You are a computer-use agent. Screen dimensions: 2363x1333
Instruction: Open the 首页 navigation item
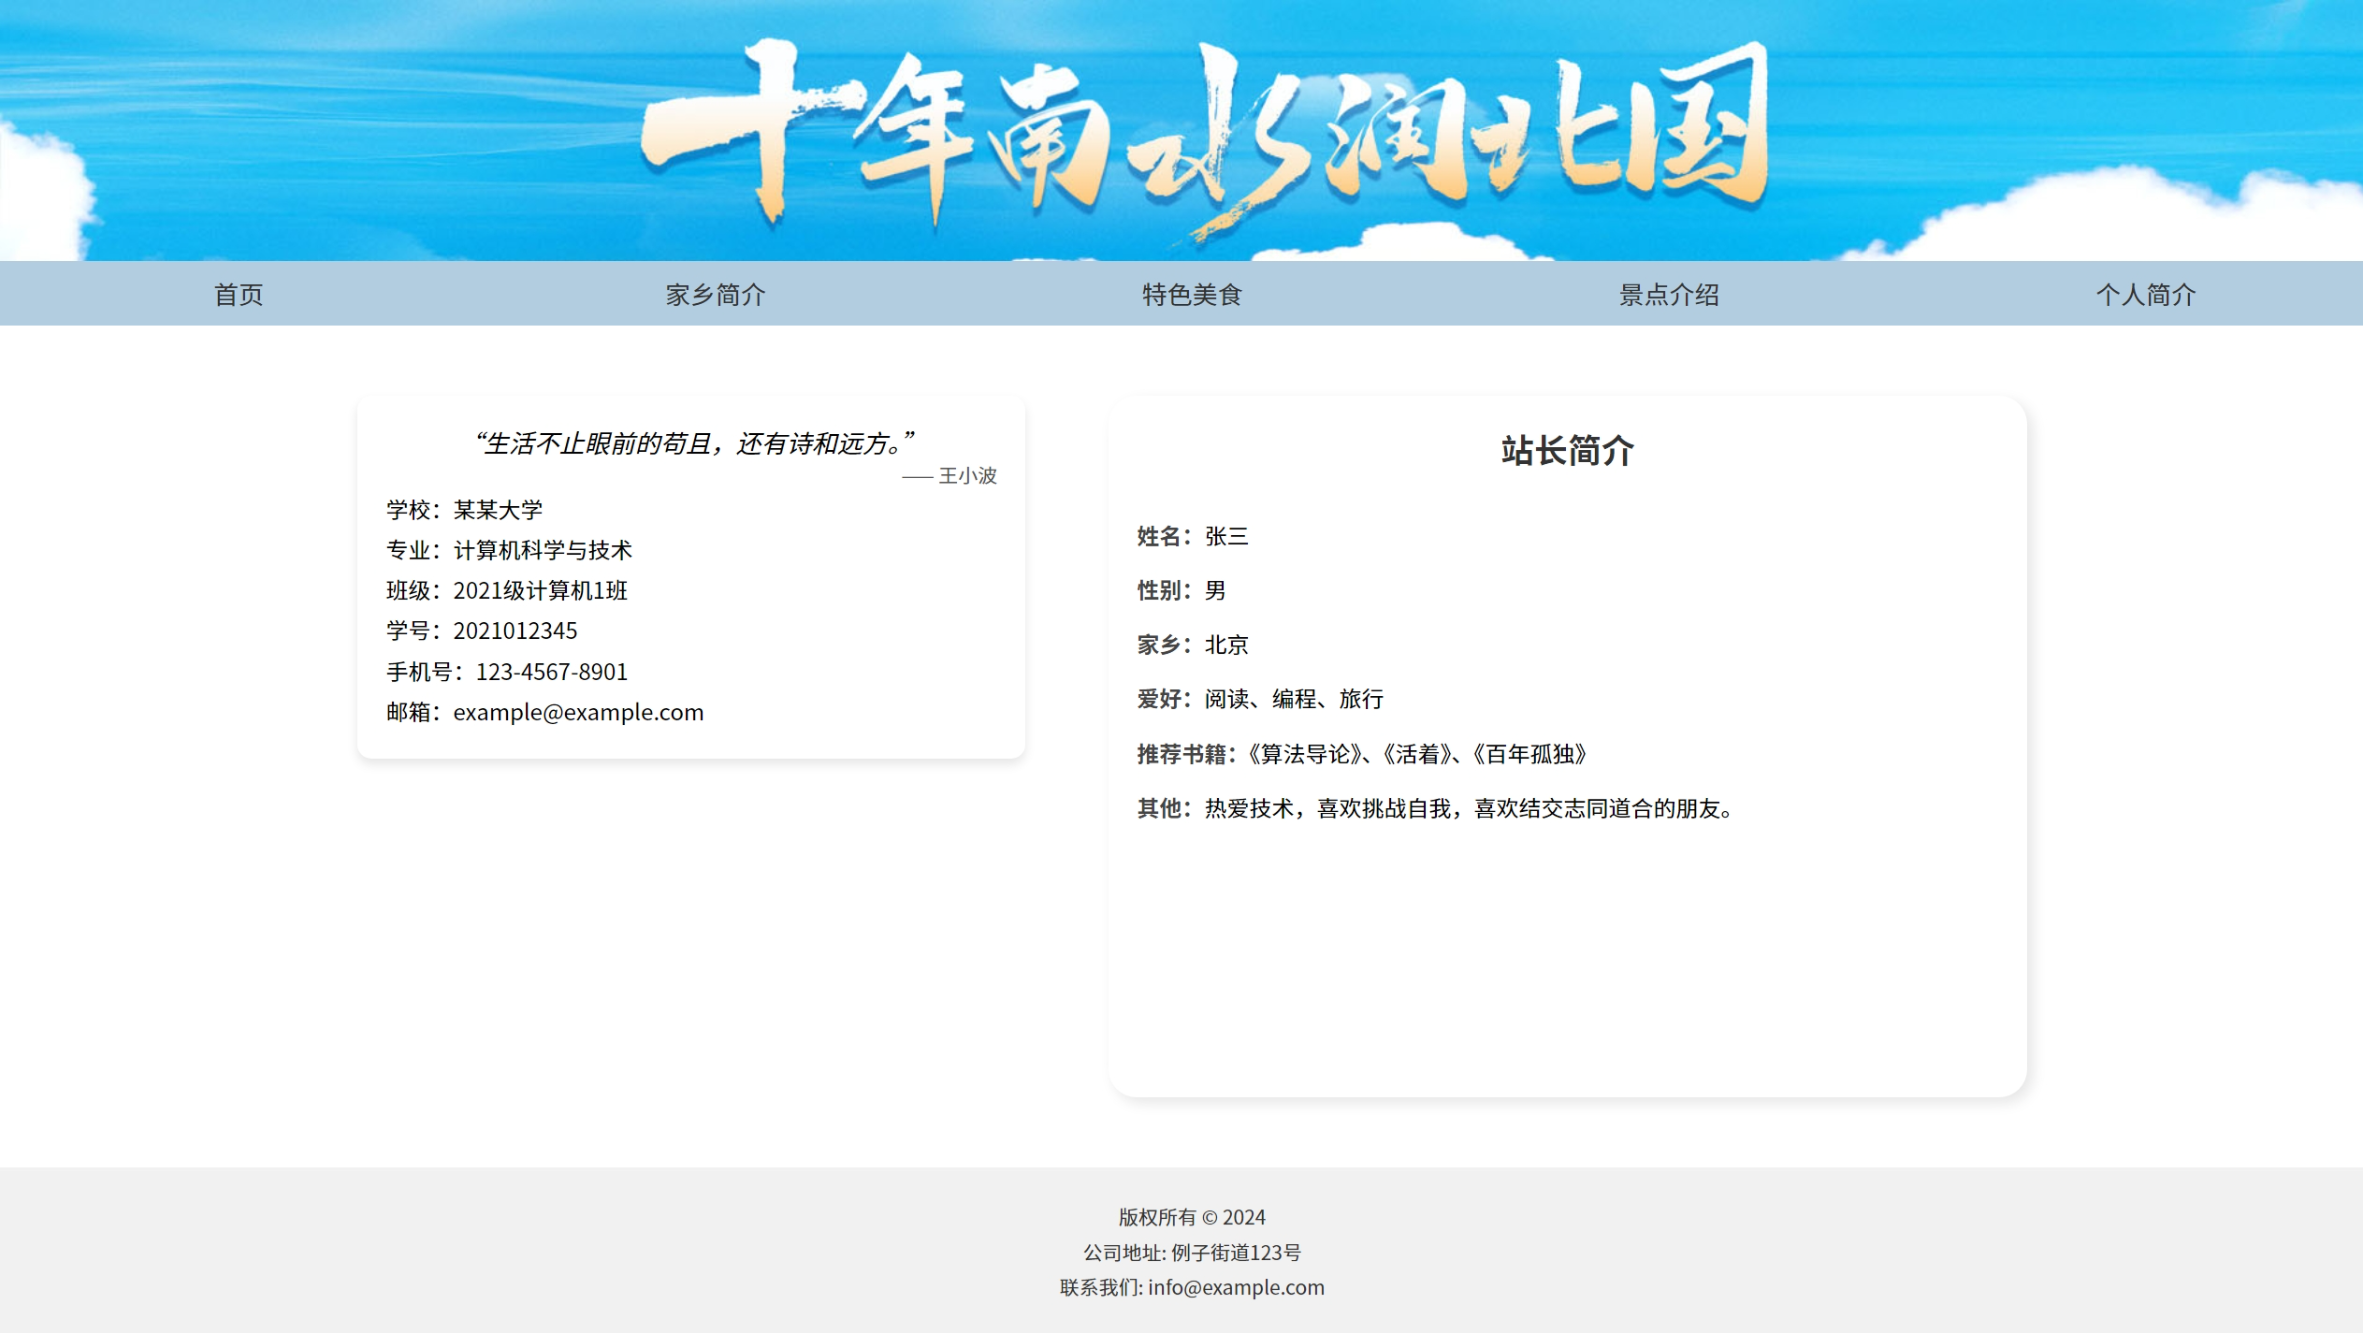[x=238, y=294]
